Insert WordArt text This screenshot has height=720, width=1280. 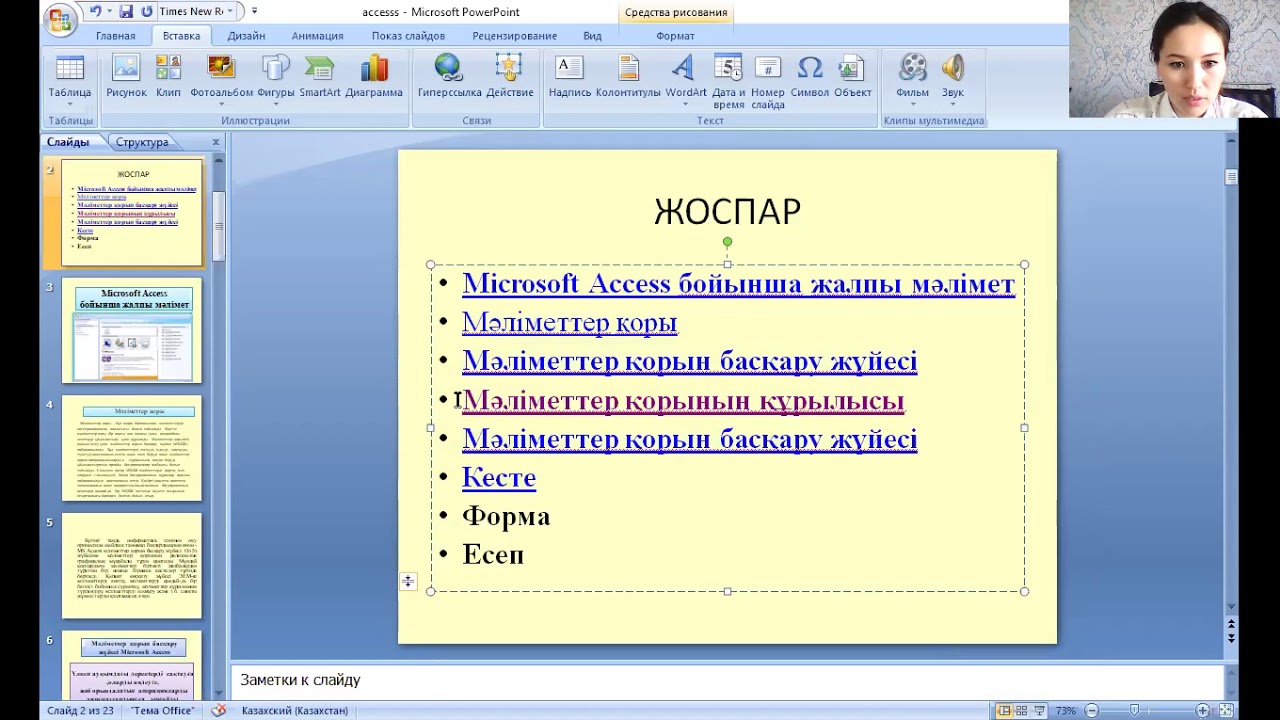pyautogui.click(x=685, y=78)
